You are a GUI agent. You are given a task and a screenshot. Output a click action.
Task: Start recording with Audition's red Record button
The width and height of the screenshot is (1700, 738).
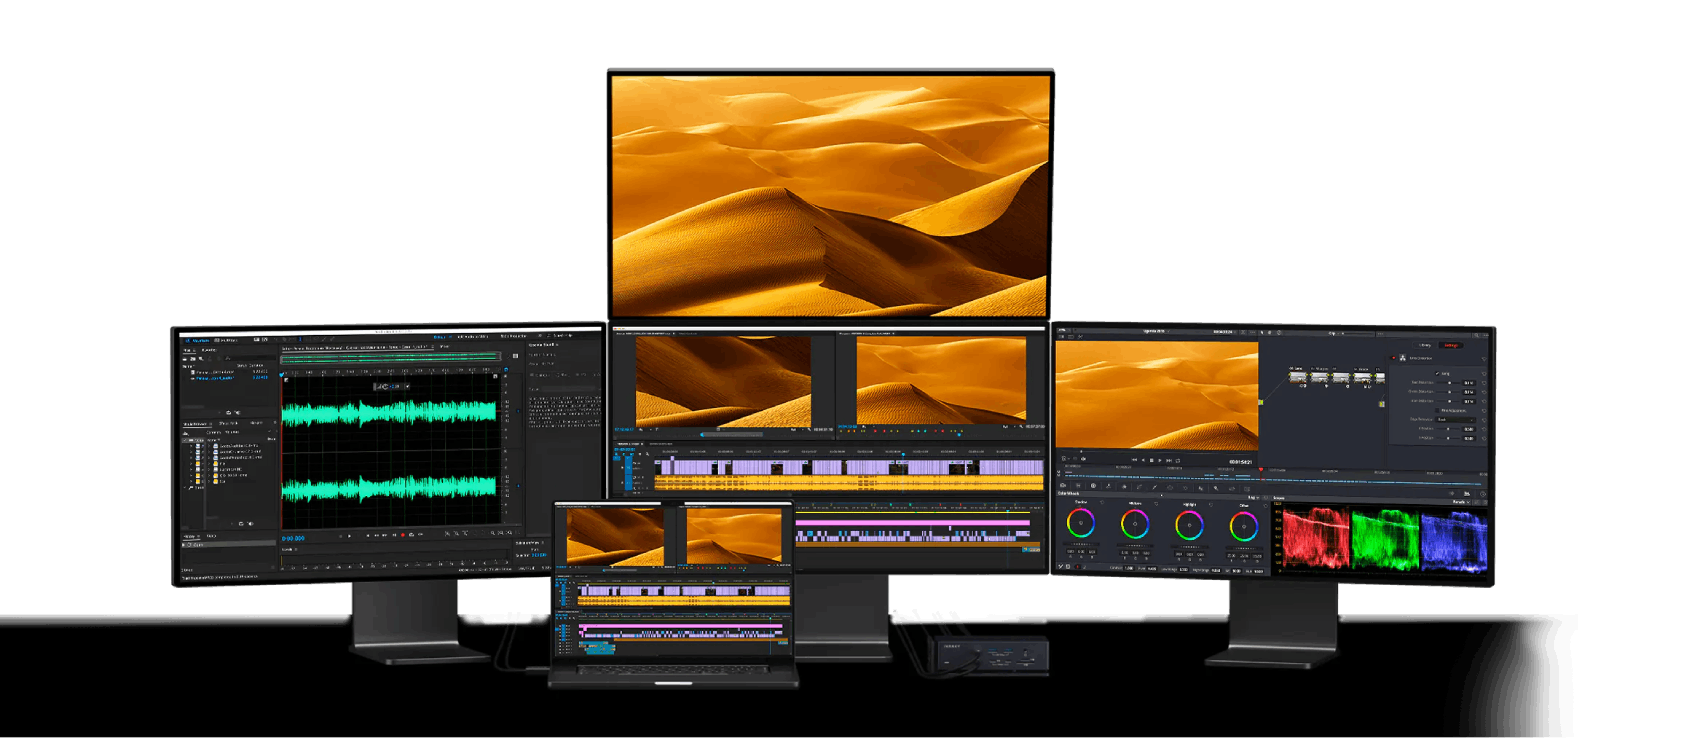(402, 535)
